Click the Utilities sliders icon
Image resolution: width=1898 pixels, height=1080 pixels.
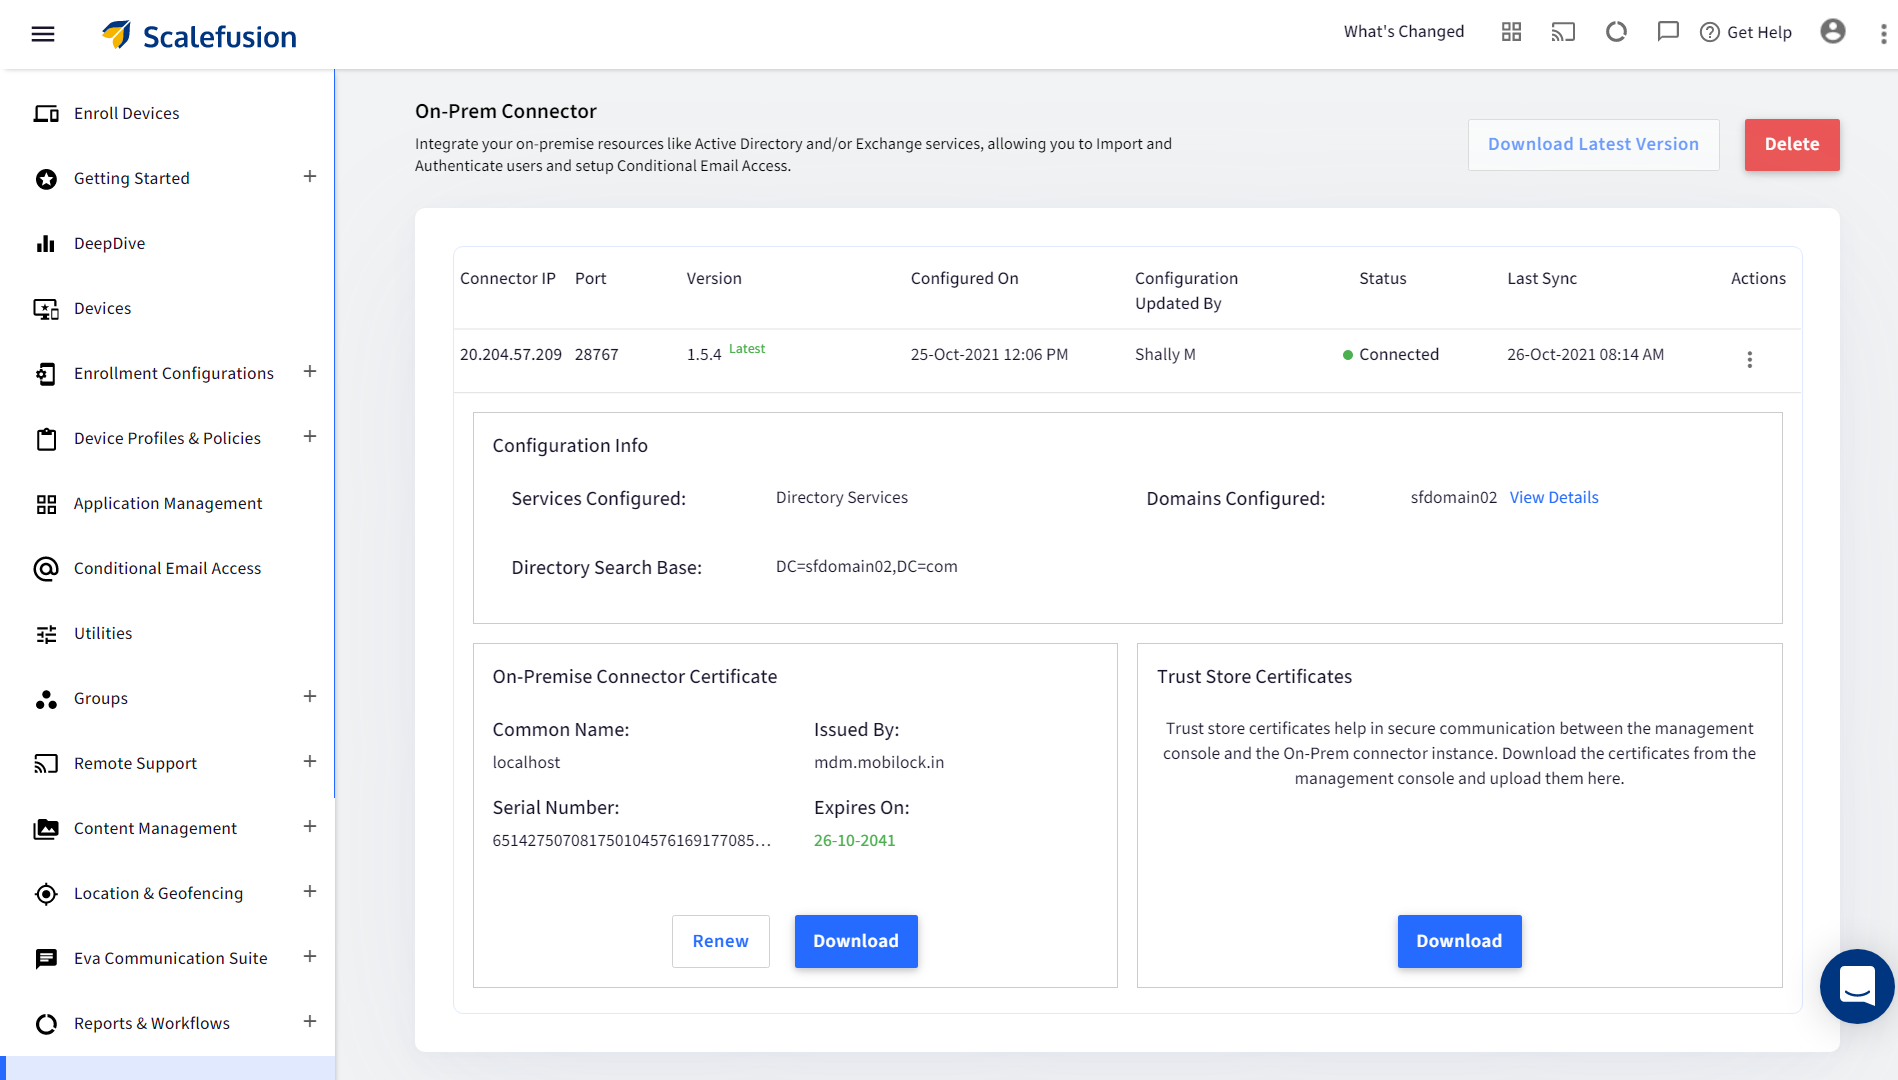coord(46,634)
